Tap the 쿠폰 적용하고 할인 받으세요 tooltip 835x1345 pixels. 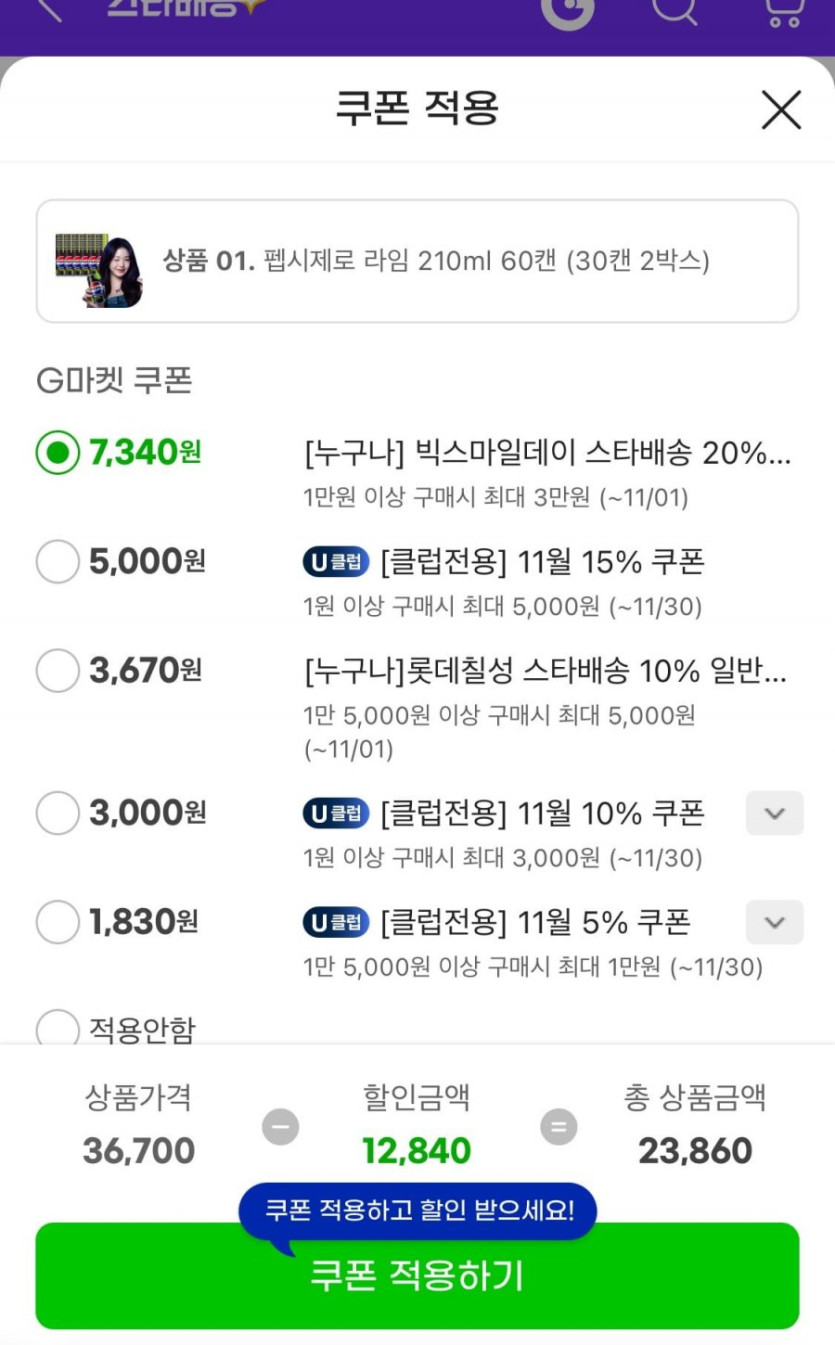point(418,1211)
